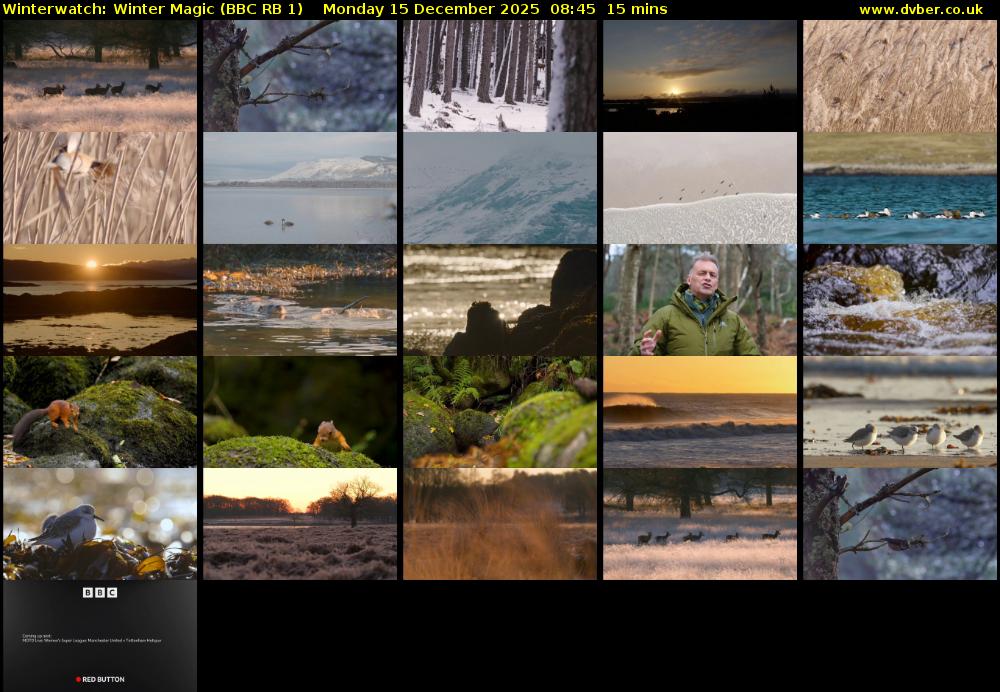Select the golden grass tuft thumbnail
Screen dimensions: 1000x692
(x=500, y=524)
